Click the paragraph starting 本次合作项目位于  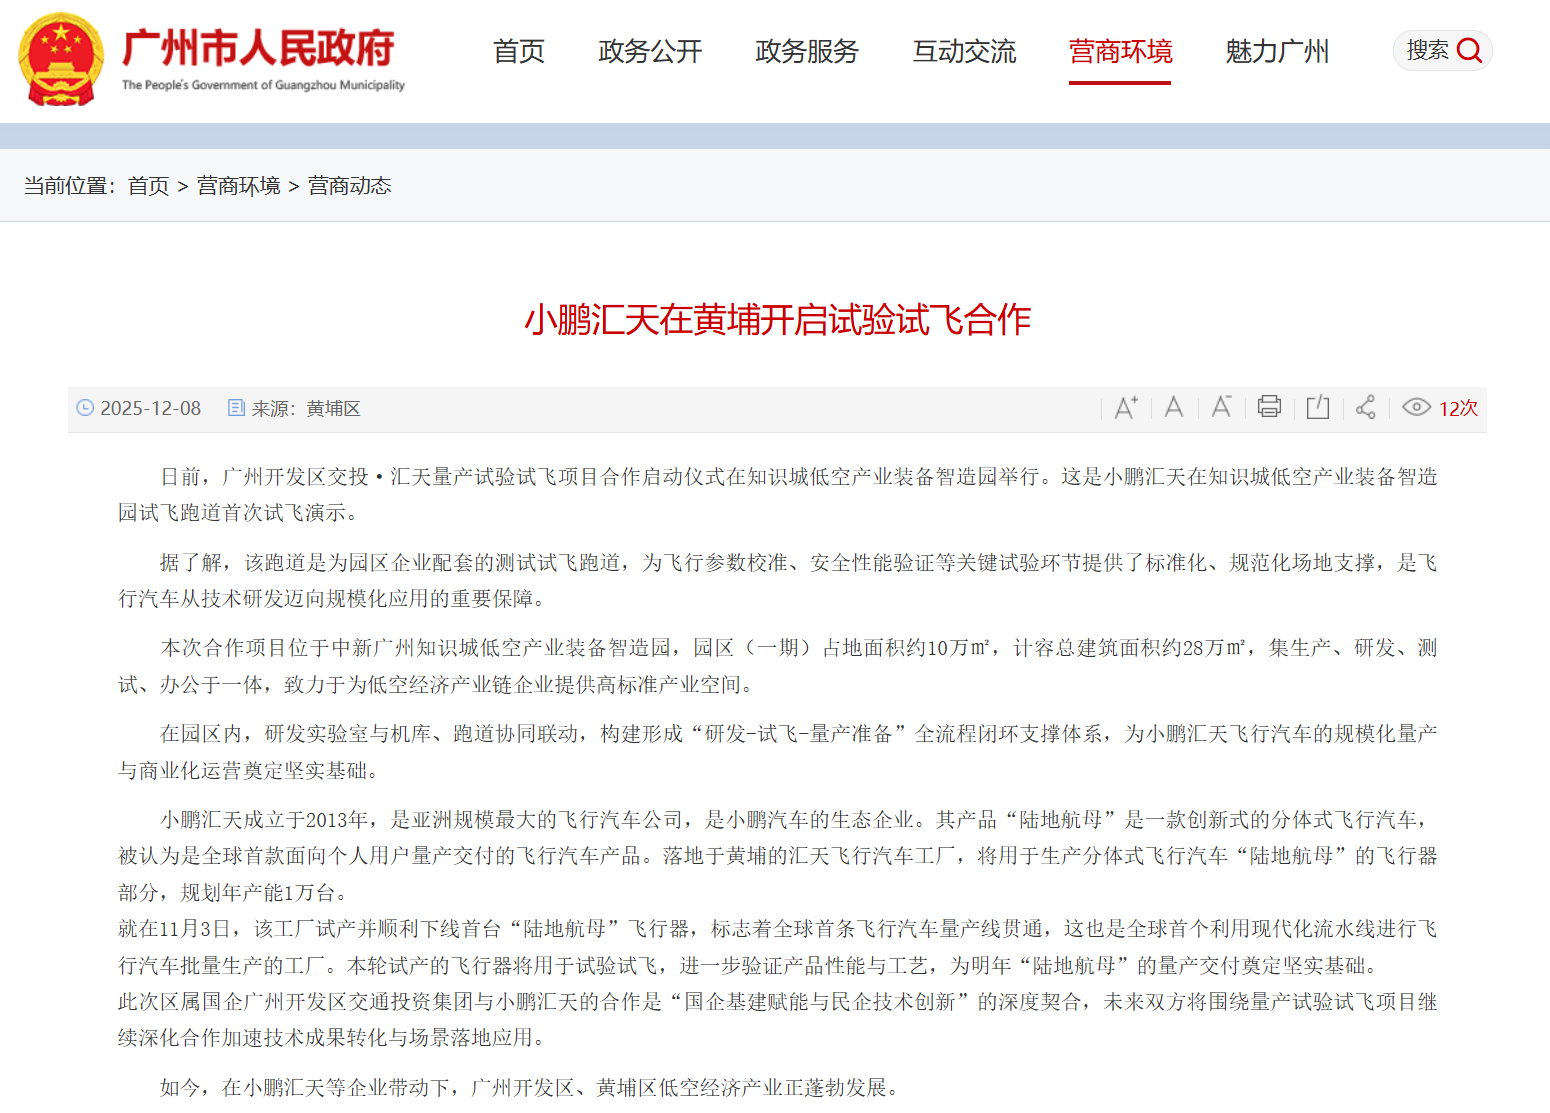click(777, 666)
